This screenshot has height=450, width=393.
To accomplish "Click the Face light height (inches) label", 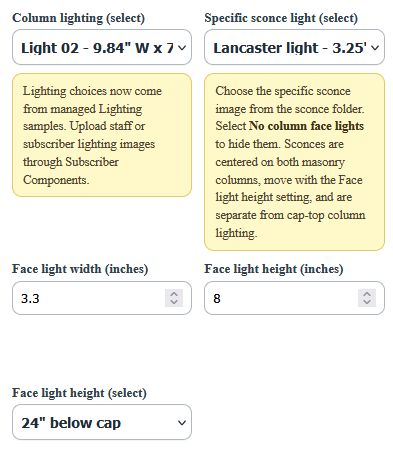I will [x=274, y=269].
